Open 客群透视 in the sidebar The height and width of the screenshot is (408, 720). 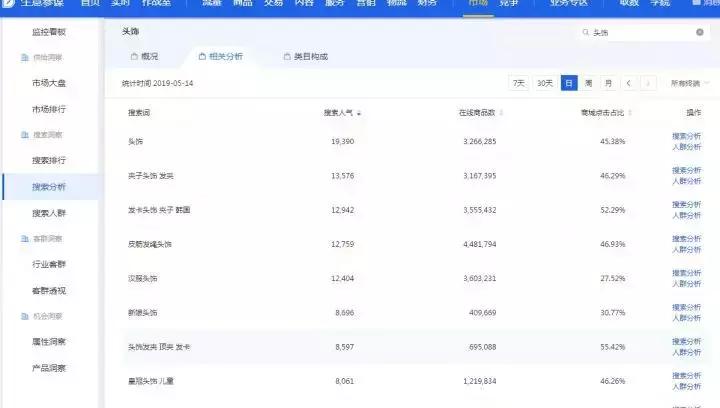tap(49, 291)
